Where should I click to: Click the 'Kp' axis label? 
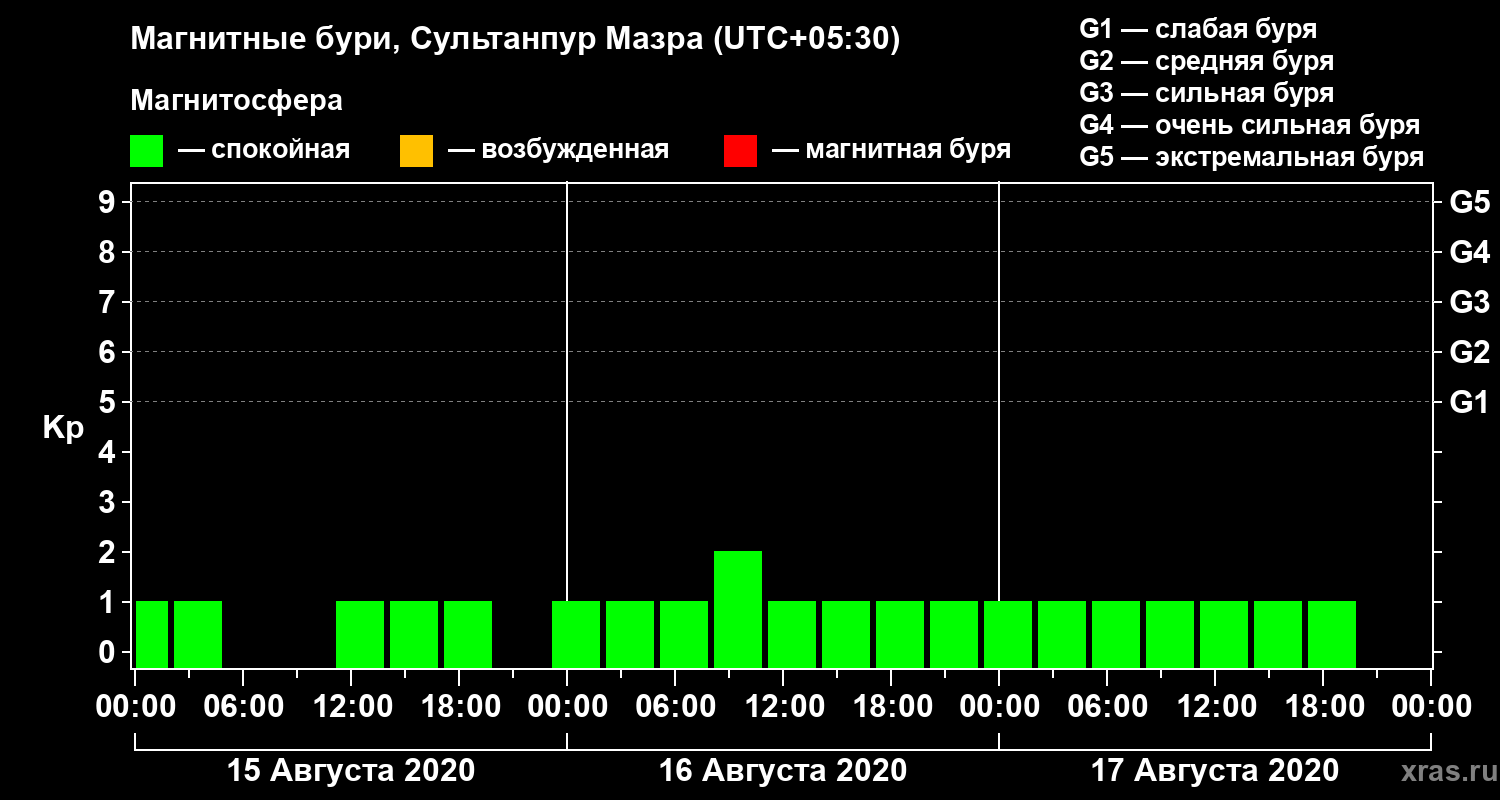pos(63,428)
